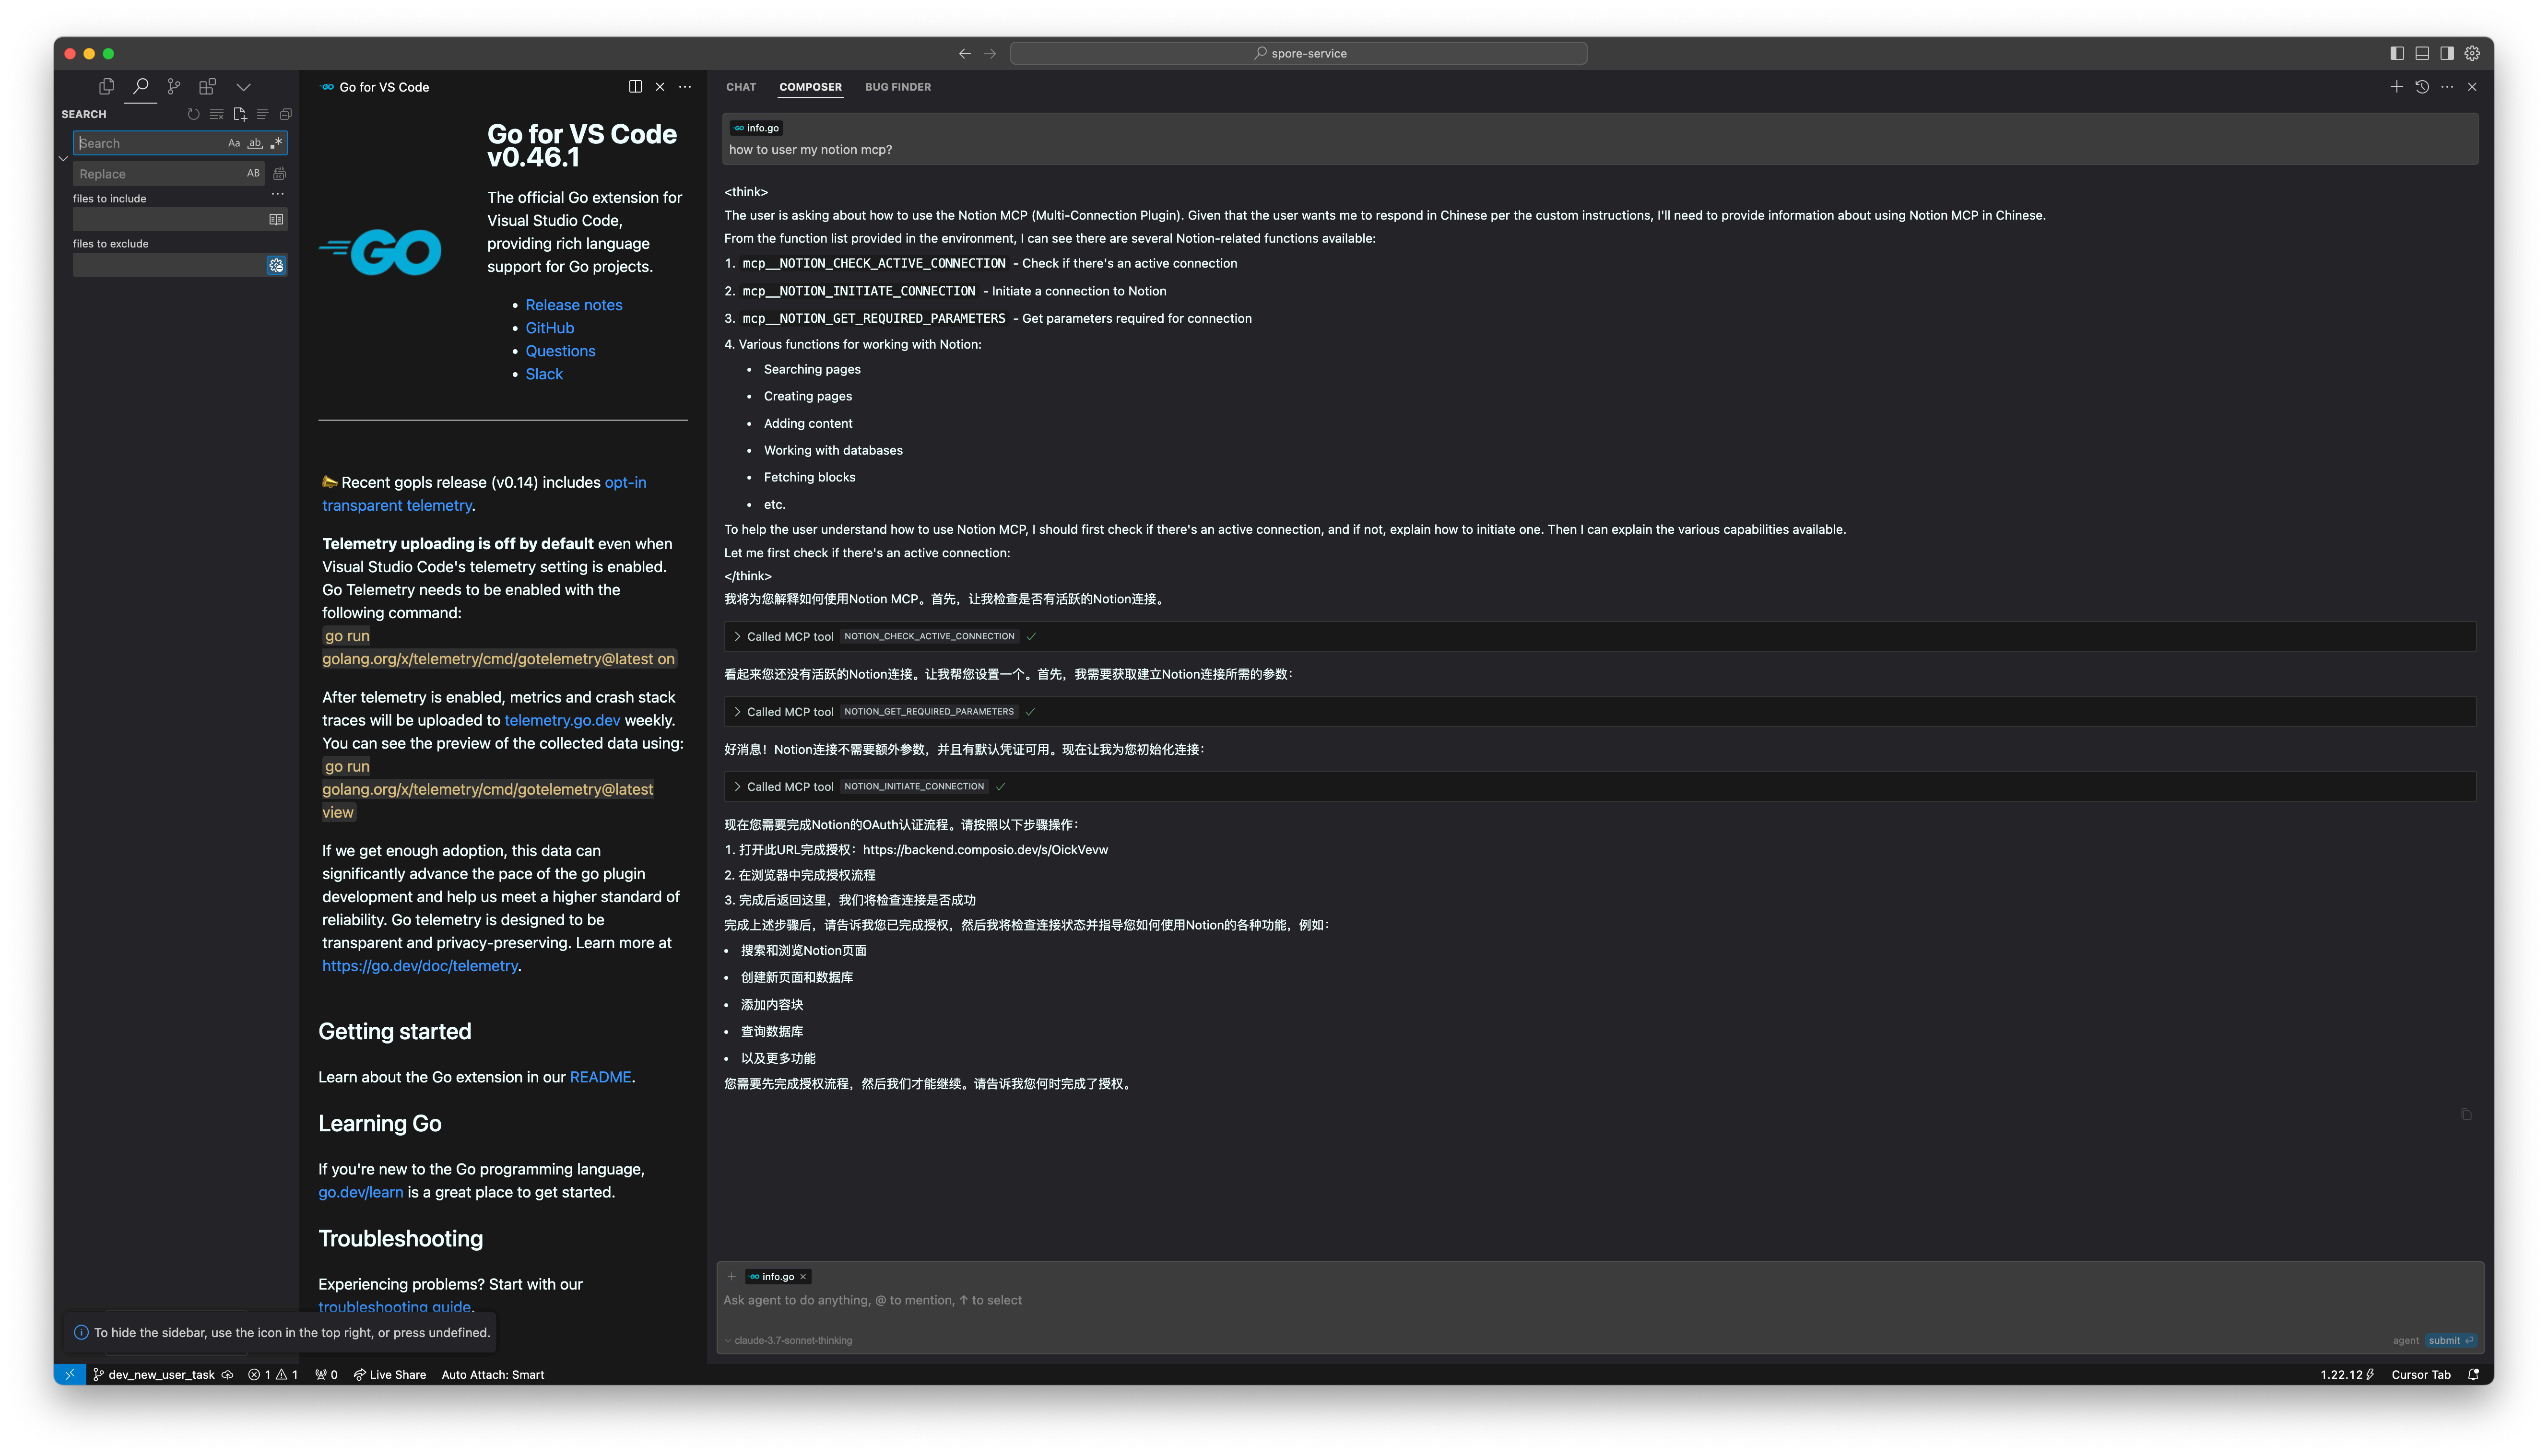Expand the NOTION_CHECK_ACTIVE_CONNECTION tool call

[1600, 636]
